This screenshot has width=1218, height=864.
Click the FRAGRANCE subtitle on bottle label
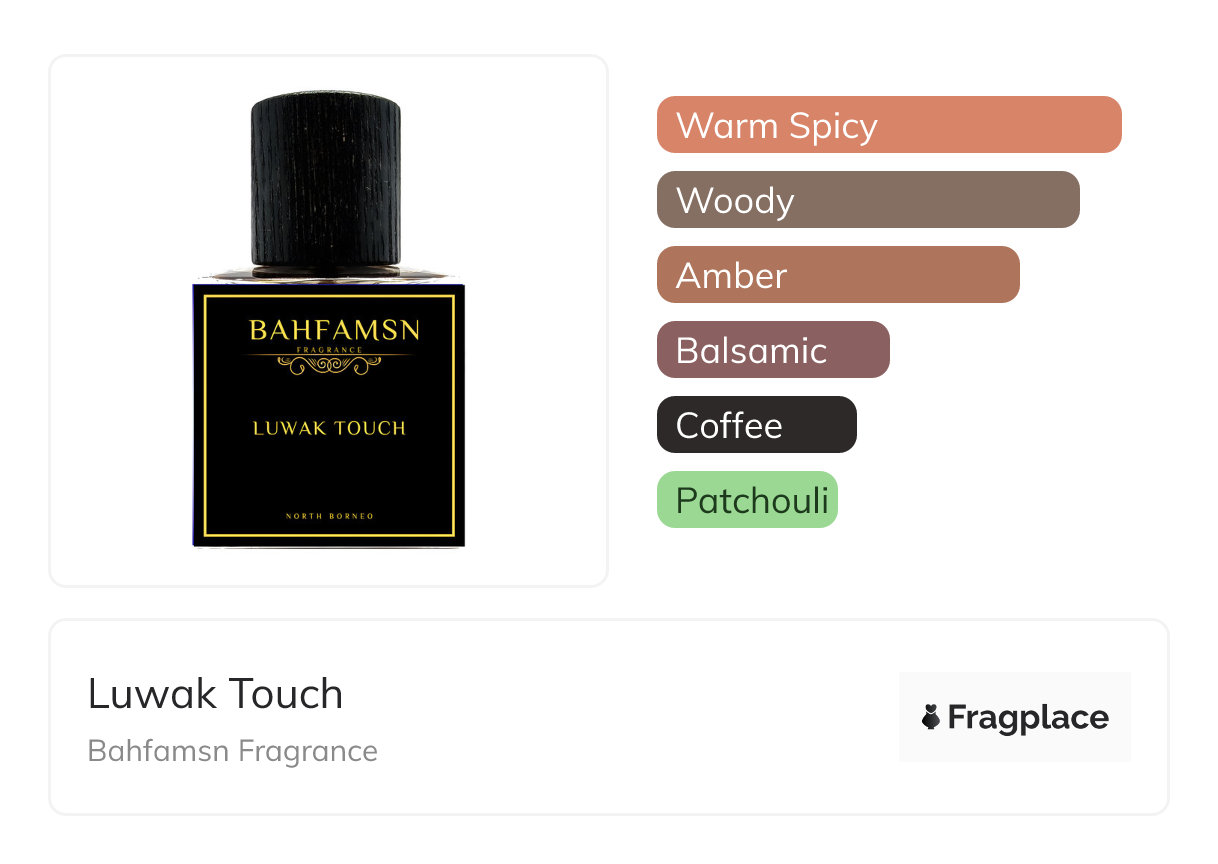[329, 349]
